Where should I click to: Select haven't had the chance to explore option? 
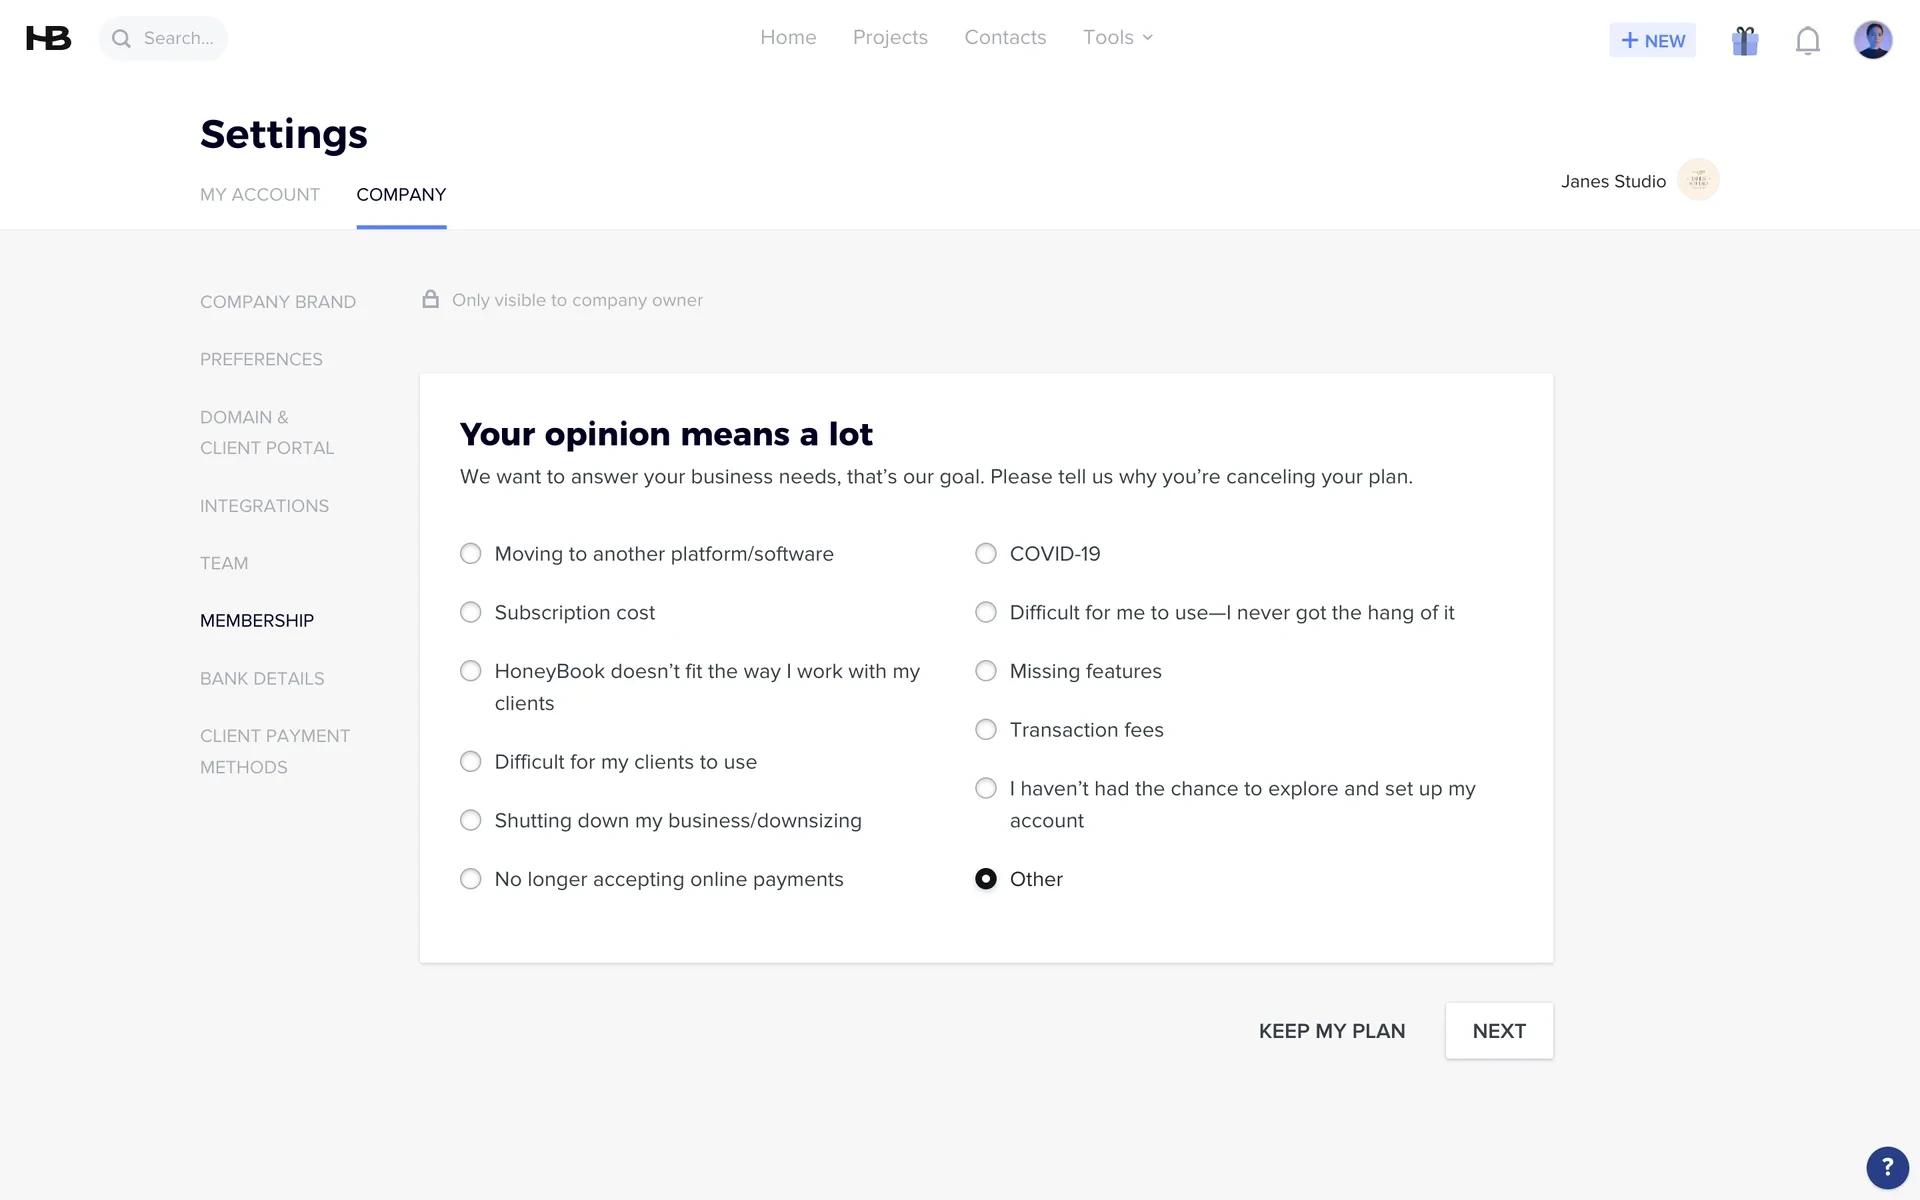tap(986, 788)
